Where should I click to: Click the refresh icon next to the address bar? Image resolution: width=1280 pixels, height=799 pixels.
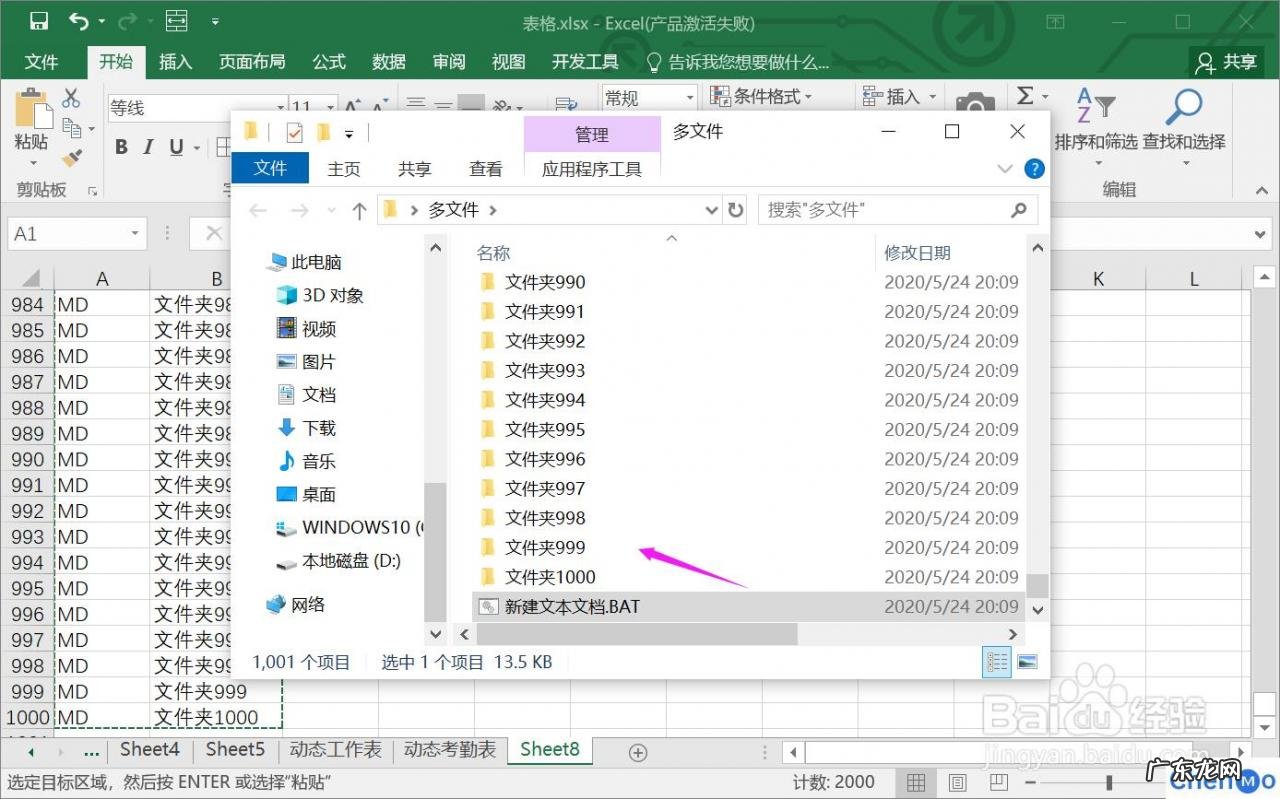pos(735,210)
